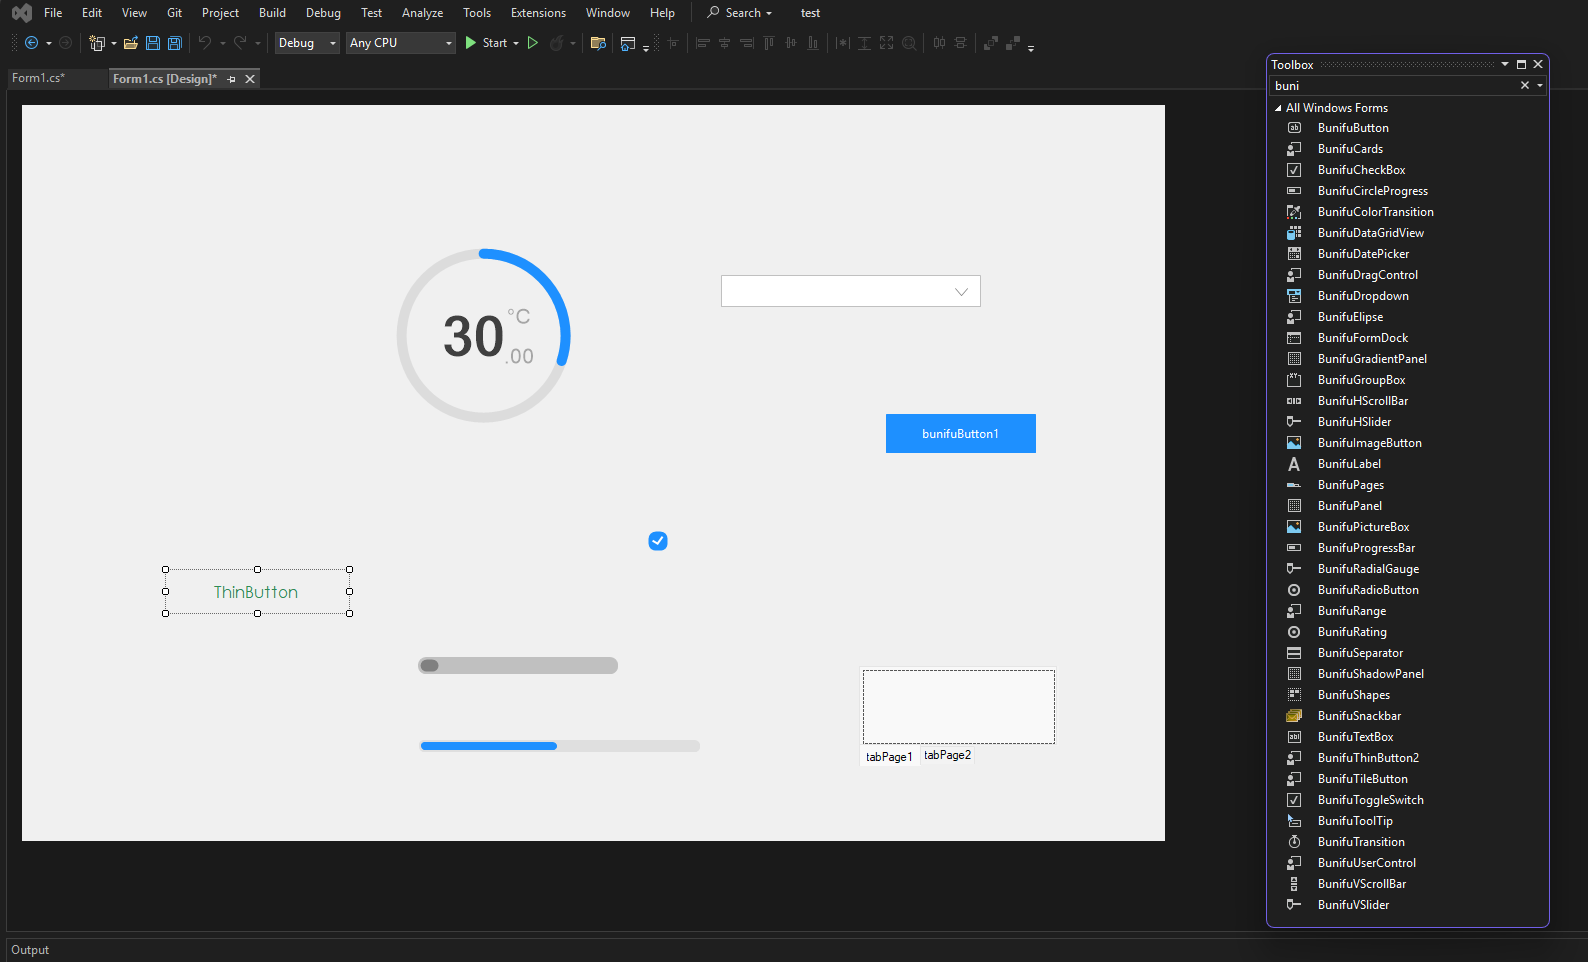Open the Debug configuration dropdown
1588x962 pixels.
click(x=307, y=43)
